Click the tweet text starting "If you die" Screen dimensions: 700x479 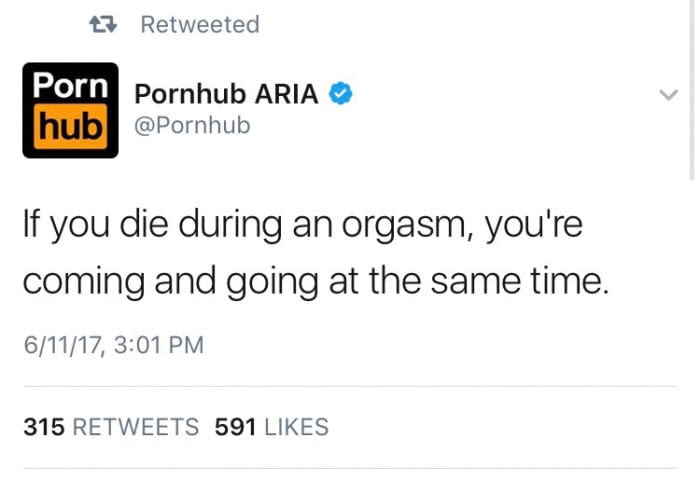pos(316,252)
